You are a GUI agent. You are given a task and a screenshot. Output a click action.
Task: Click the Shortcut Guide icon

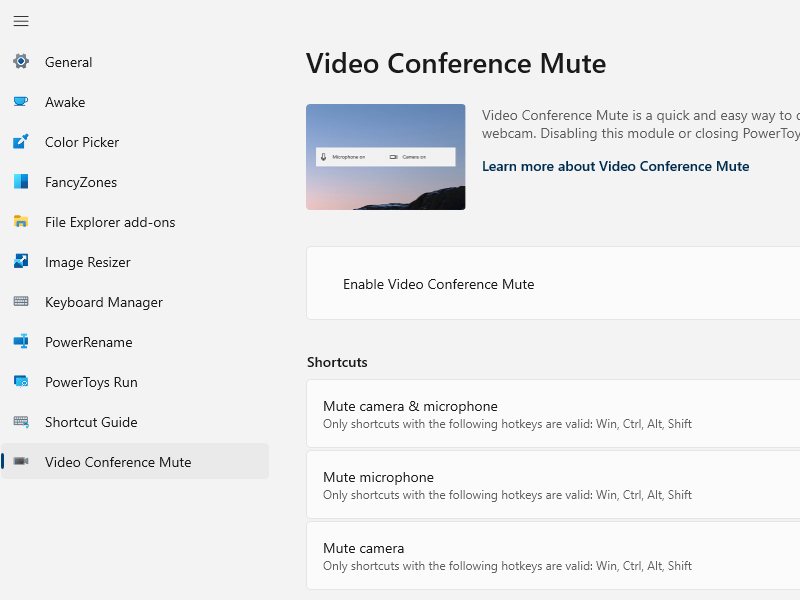click(x=21, y=422)
